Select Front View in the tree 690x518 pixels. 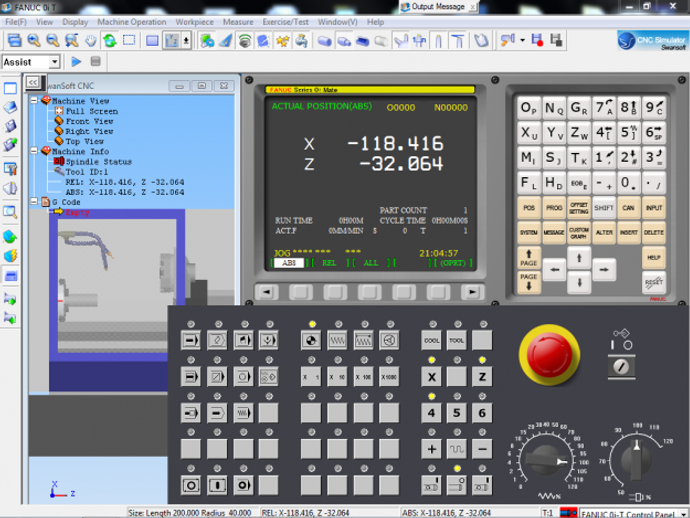[89, 121]
